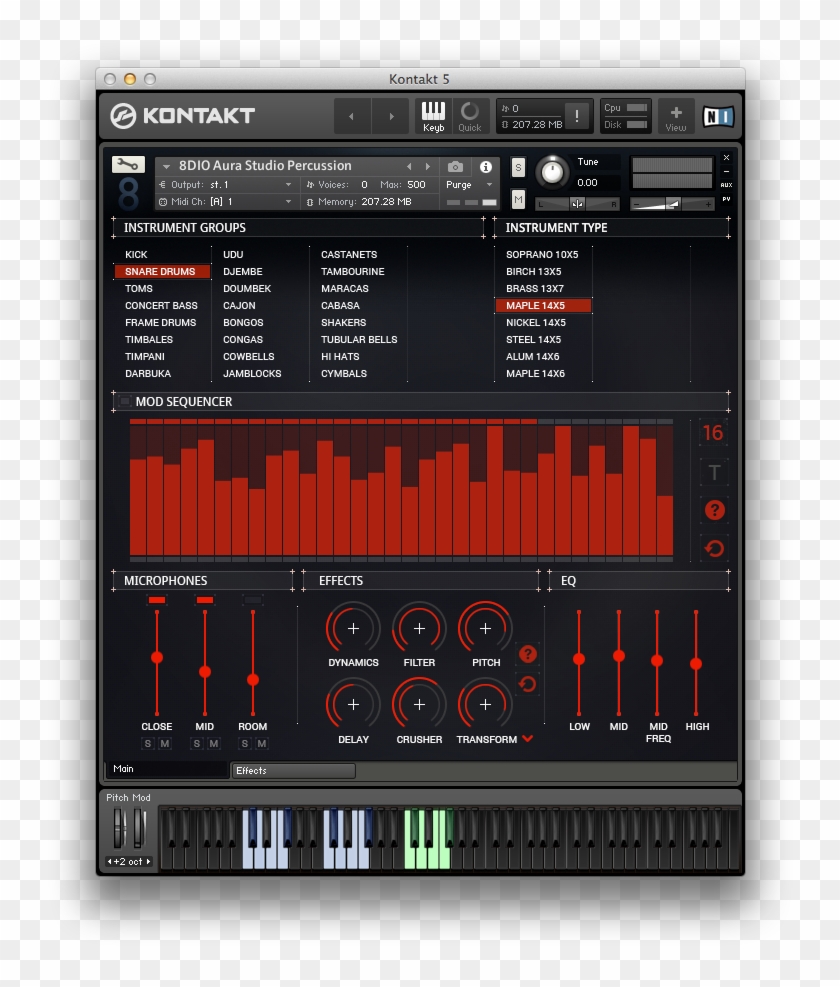Click the 16 step count in Mod Sequencer

click(713, 433)
